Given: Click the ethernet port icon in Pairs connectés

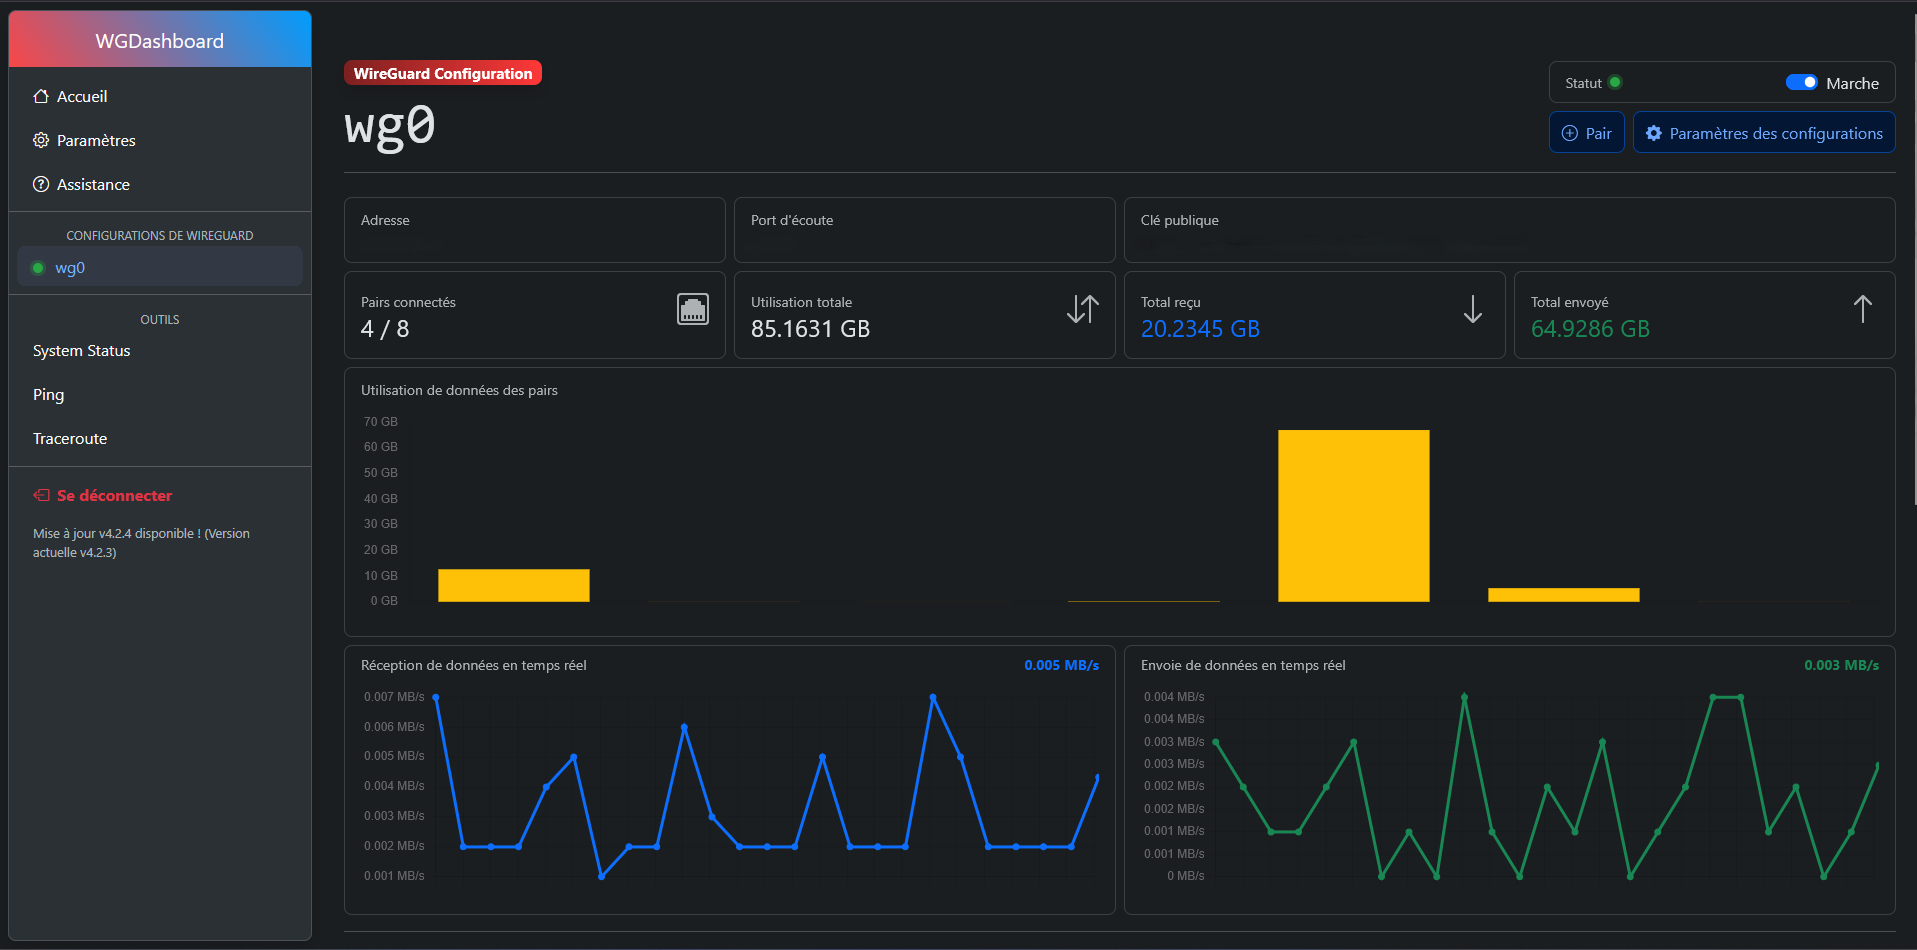Looking at the screenshot, I should (692, 309).
